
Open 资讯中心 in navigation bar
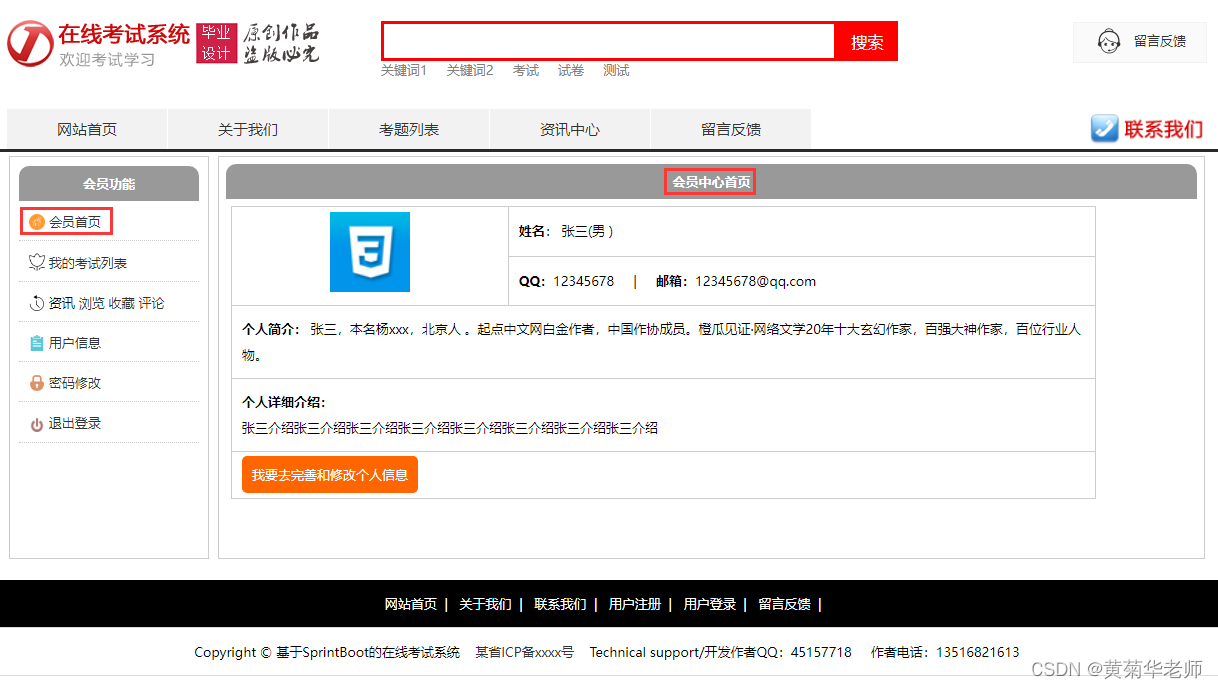(570, 129)
